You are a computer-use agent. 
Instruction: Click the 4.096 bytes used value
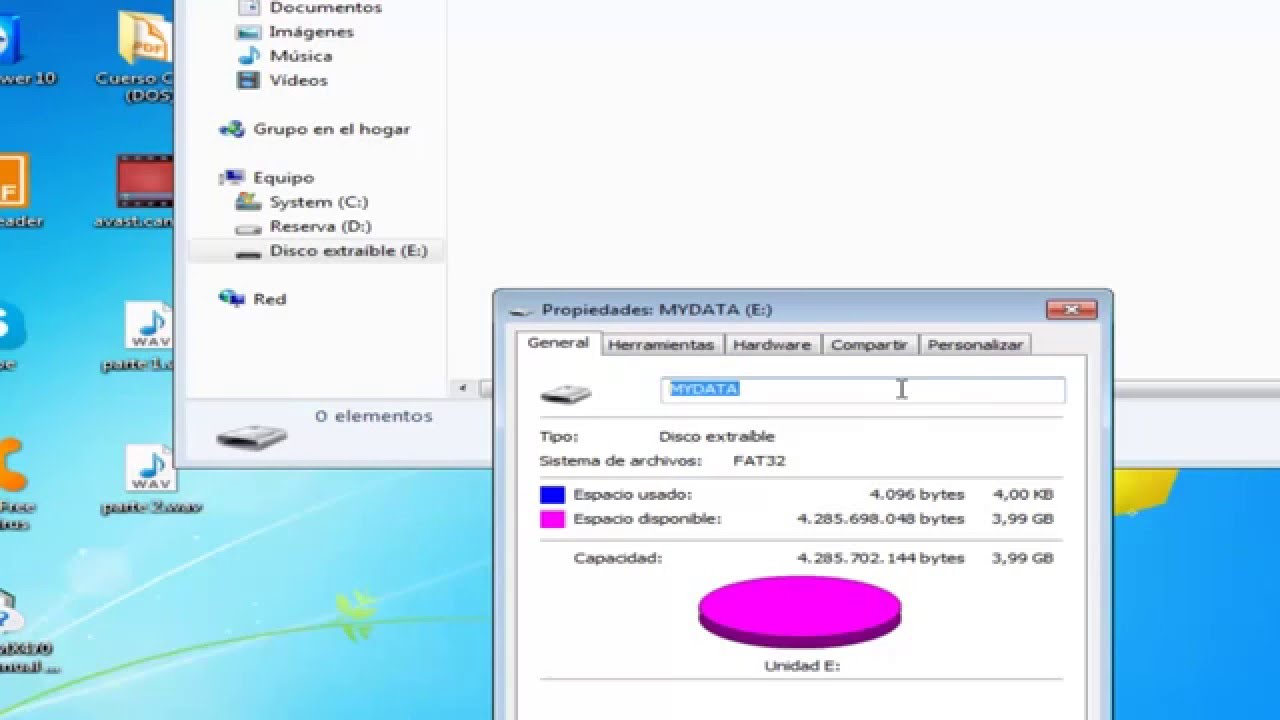point(917,494)
